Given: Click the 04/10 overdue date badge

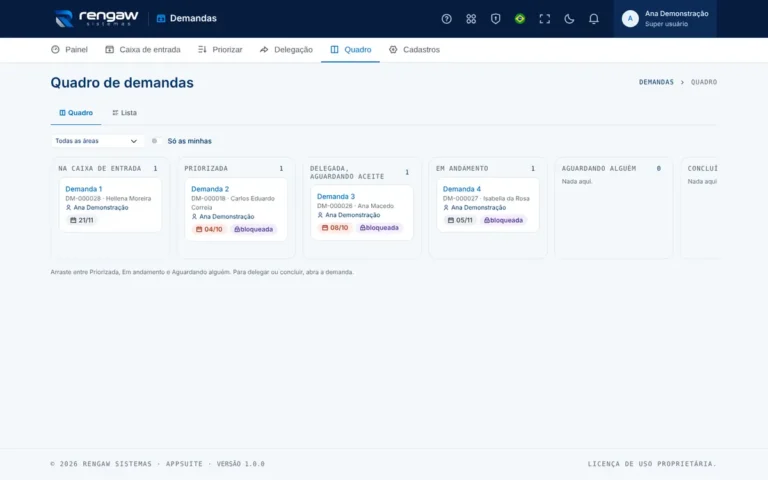Looking at the screenshot, I should pyautogui.click(x=209, y=229).
